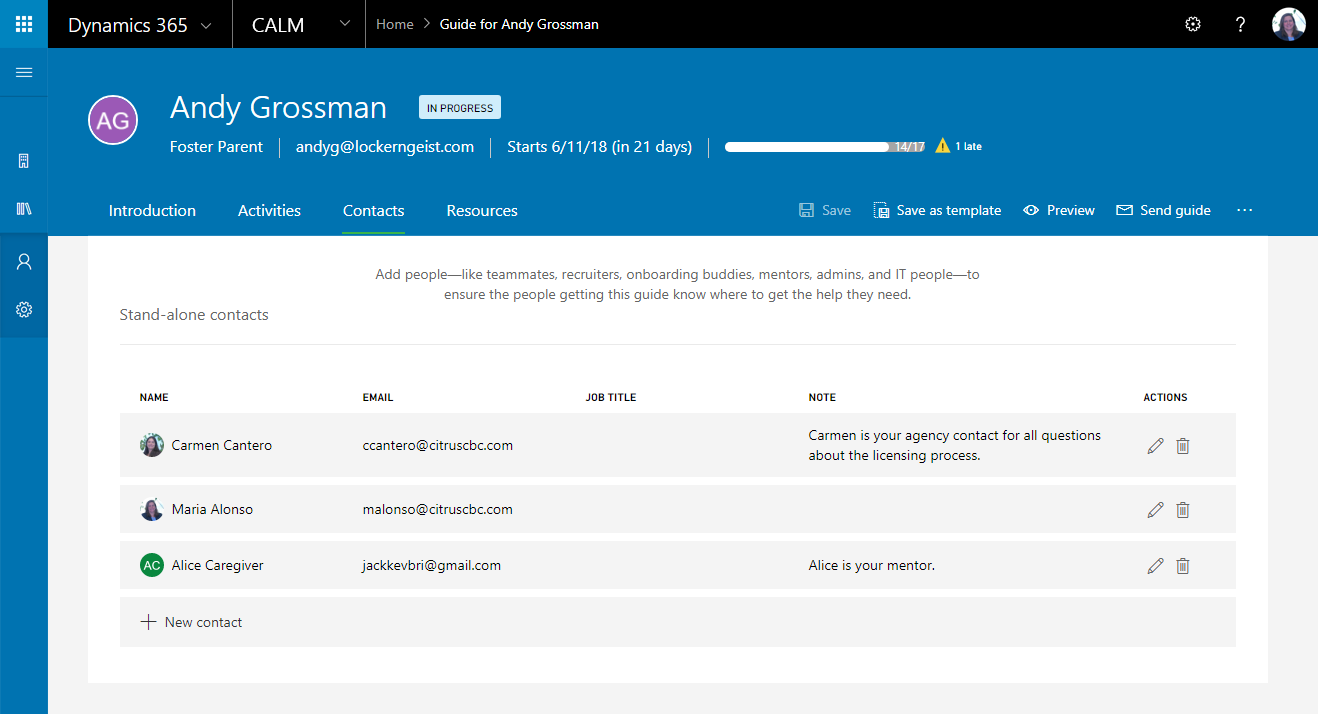The height and width of the screenshot is (714, 1318).
Task: Open the library books sidebar icon
Action: [24, 209]
